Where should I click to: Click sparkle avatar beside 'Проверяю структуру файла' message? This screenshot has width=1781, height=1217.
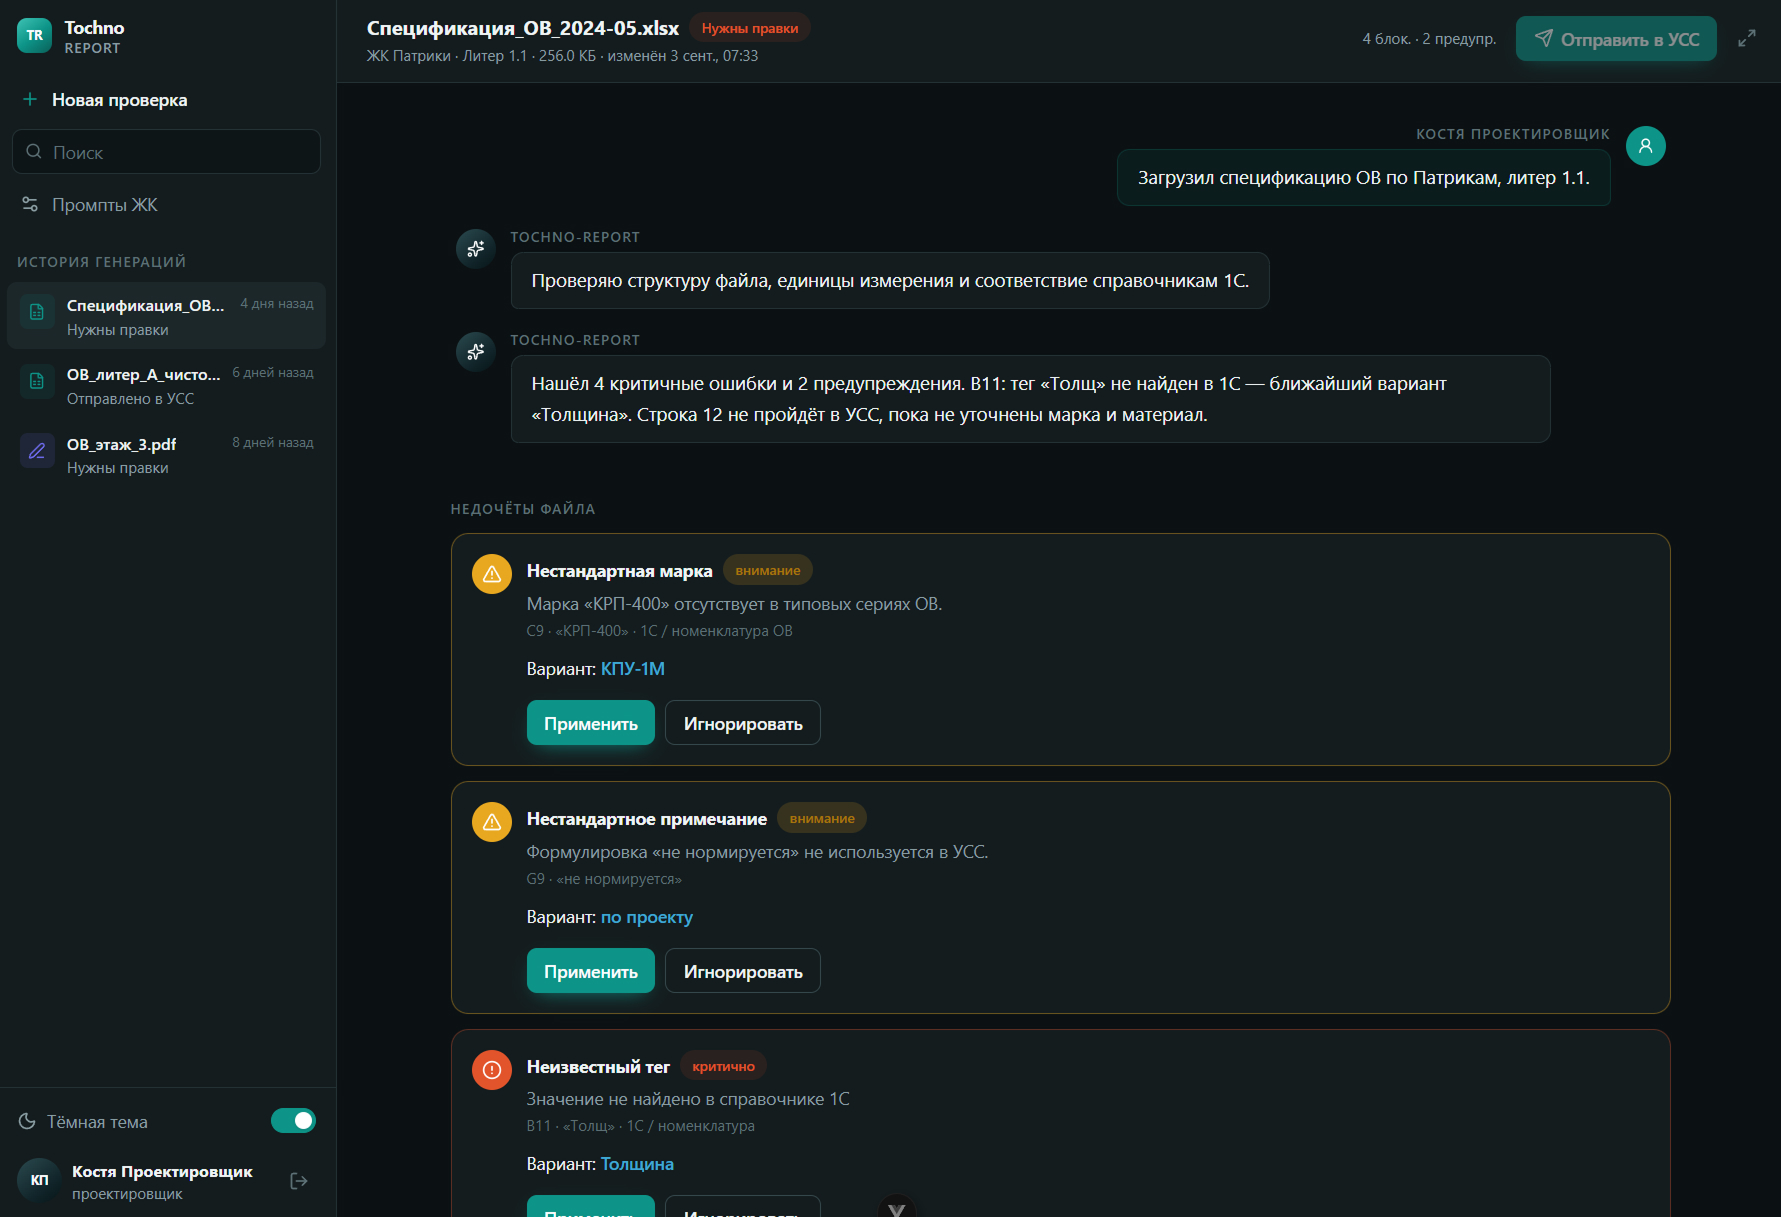[476, 249]
